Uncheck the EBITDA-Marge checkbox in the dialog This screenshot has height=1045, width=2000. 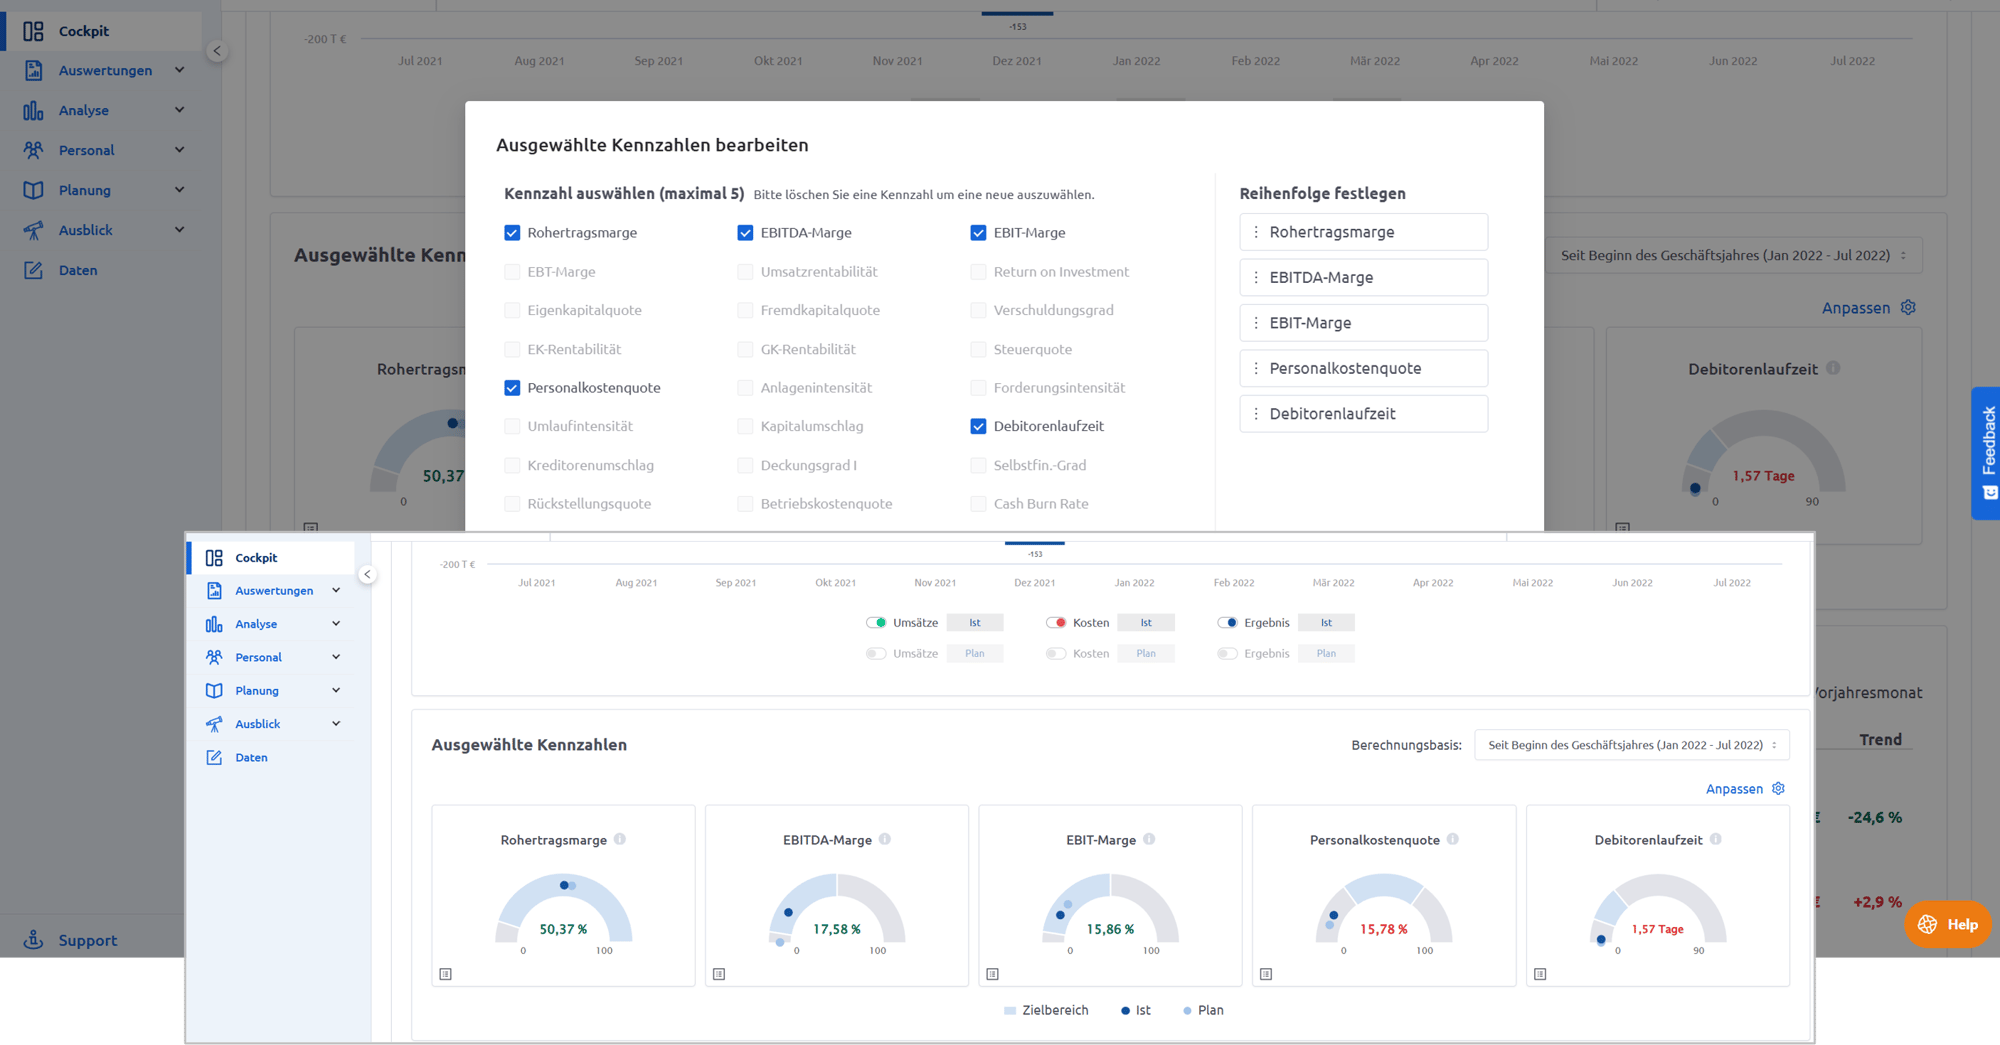[745, 233]
